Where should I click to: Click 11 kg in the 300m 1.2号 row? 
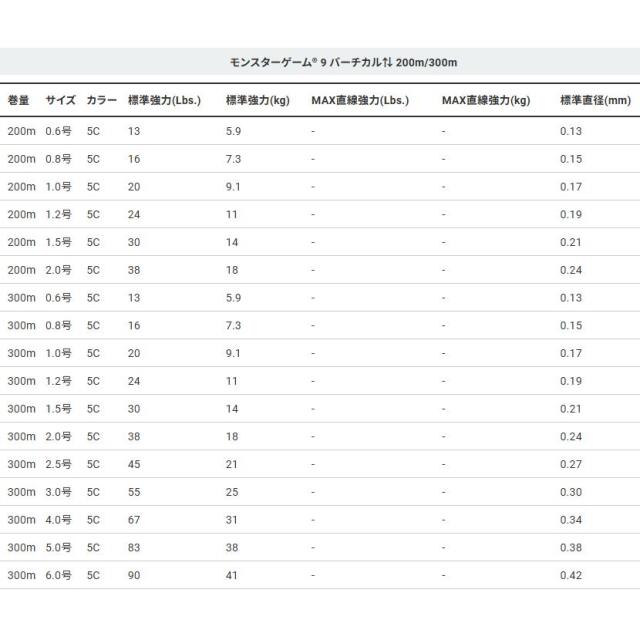point(231,381)
